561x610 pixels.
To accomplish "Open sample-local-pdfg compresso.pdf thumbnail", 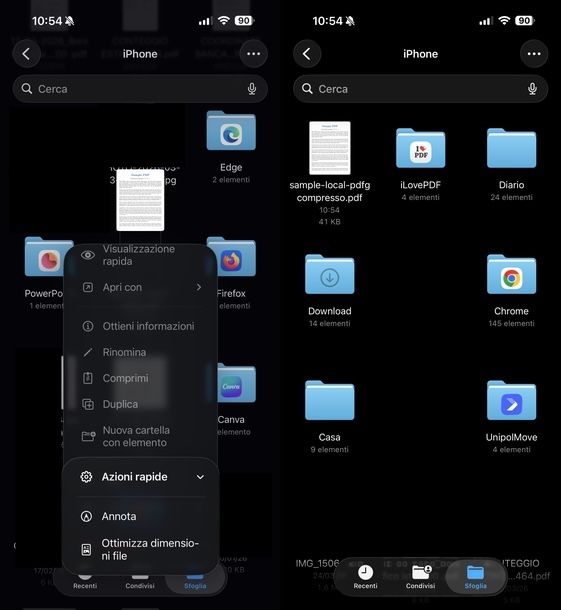I will click(x=330, y=148).
